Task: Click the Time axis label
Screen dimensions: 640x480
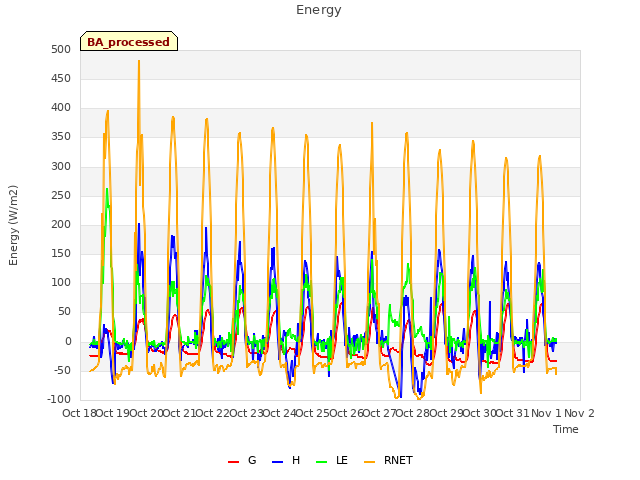Action: click(x=566, y=429)
